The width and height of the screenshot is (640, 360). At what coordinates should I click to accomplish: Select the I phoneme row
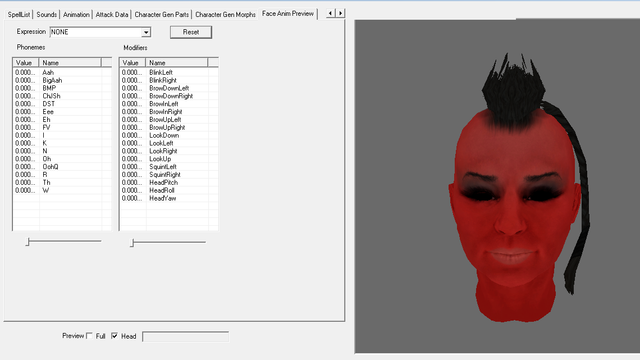(x=62, y=135)
